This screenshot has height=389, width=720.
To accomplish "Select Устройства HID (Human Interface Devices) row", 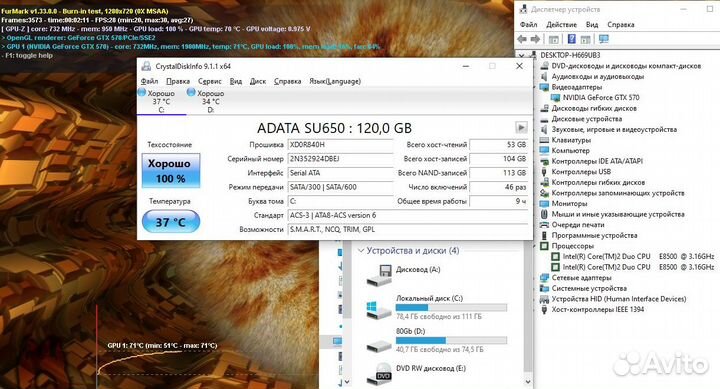I will [x=619, y=299].
